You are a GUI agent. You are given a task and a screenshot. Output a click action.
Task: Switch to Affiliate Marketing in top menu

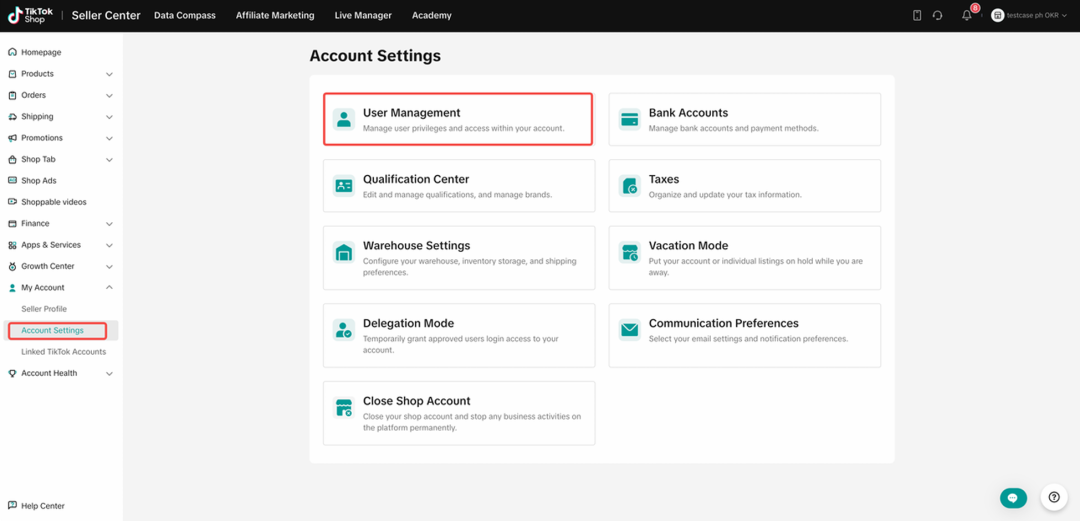click(x=275, y=15)
